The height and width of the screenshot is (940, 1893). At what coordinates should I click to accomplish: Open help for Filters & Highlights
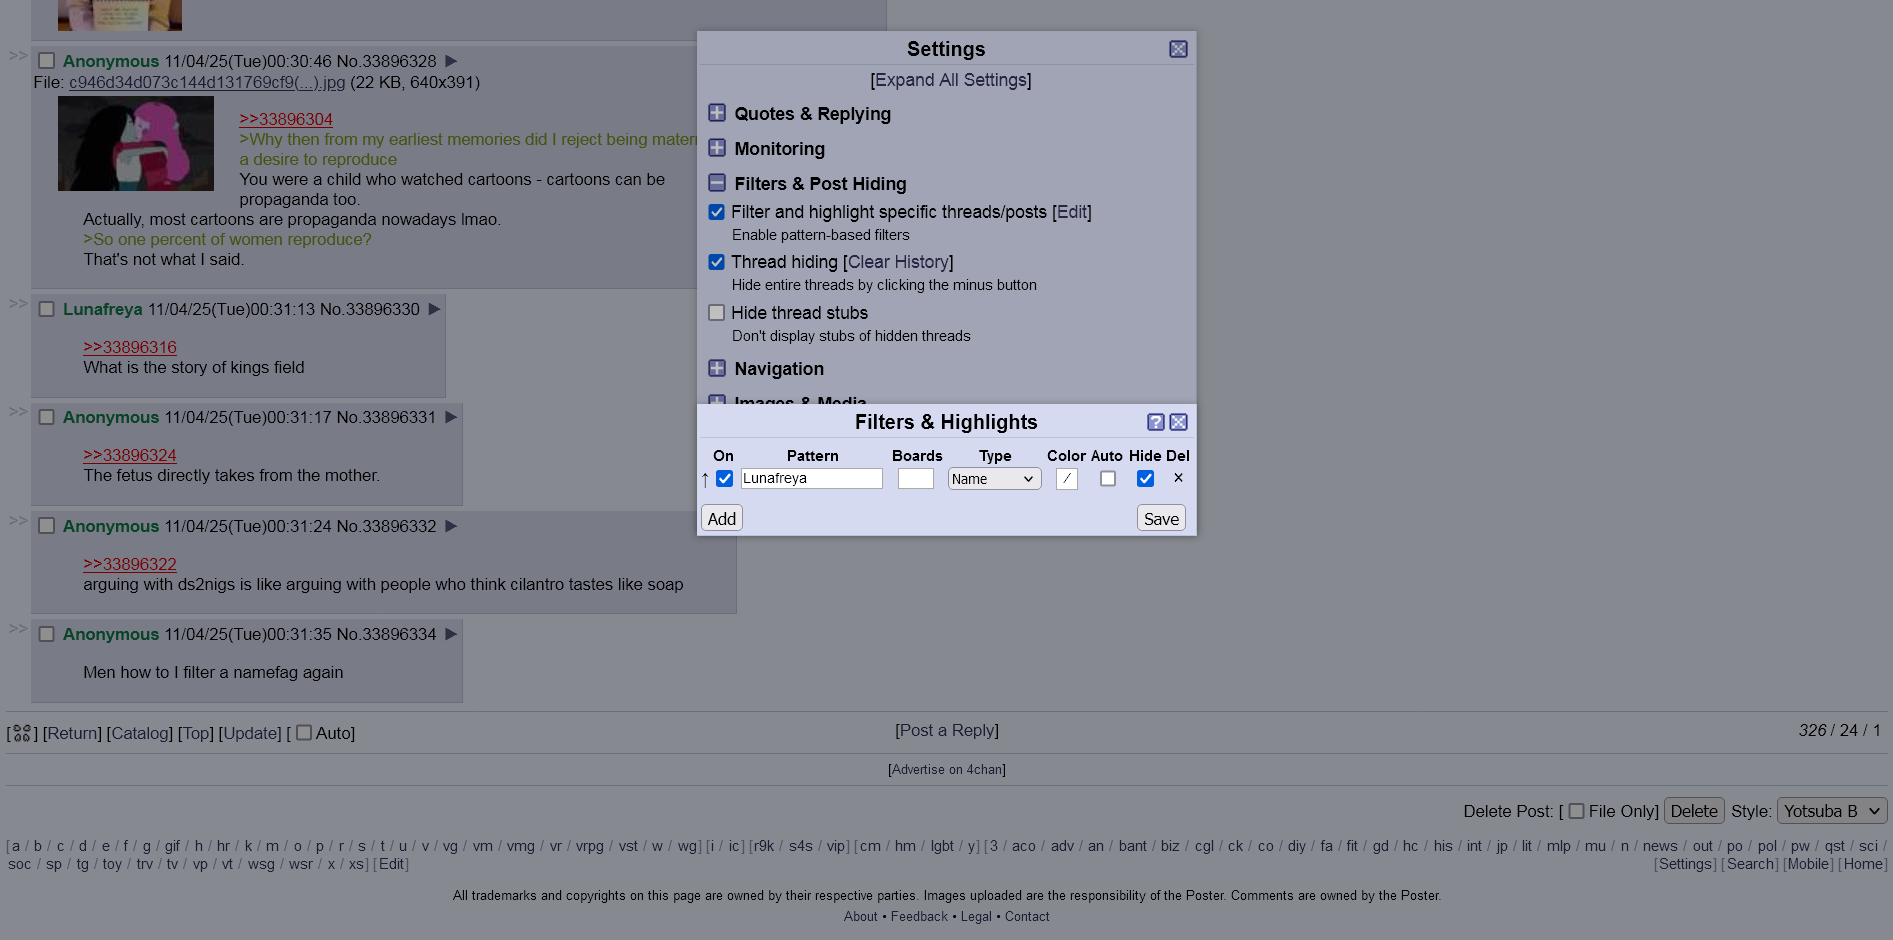[x=1156, y=422]
